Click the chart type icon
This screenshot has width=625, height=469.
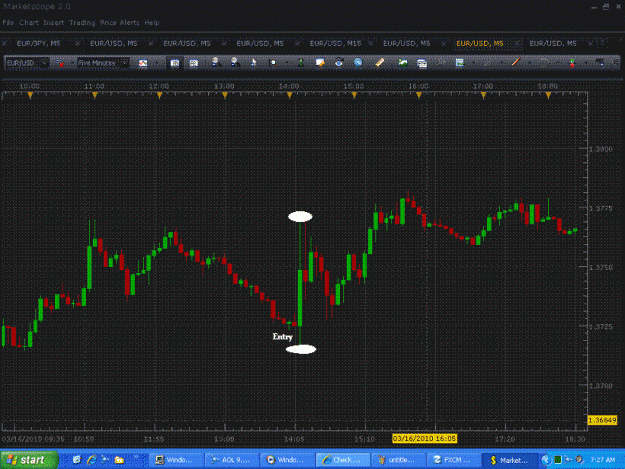(143, 63)
